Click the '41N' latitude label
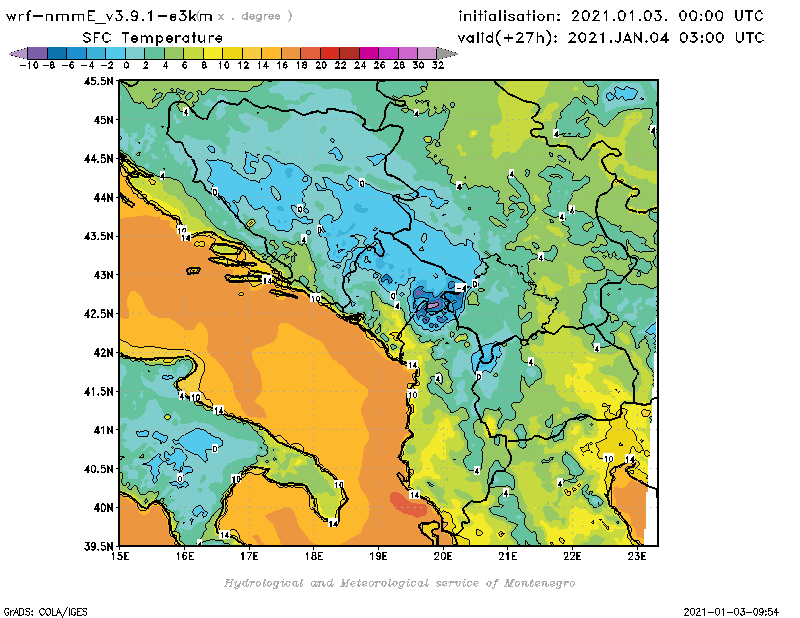800x618 pixels. (103, 430)
